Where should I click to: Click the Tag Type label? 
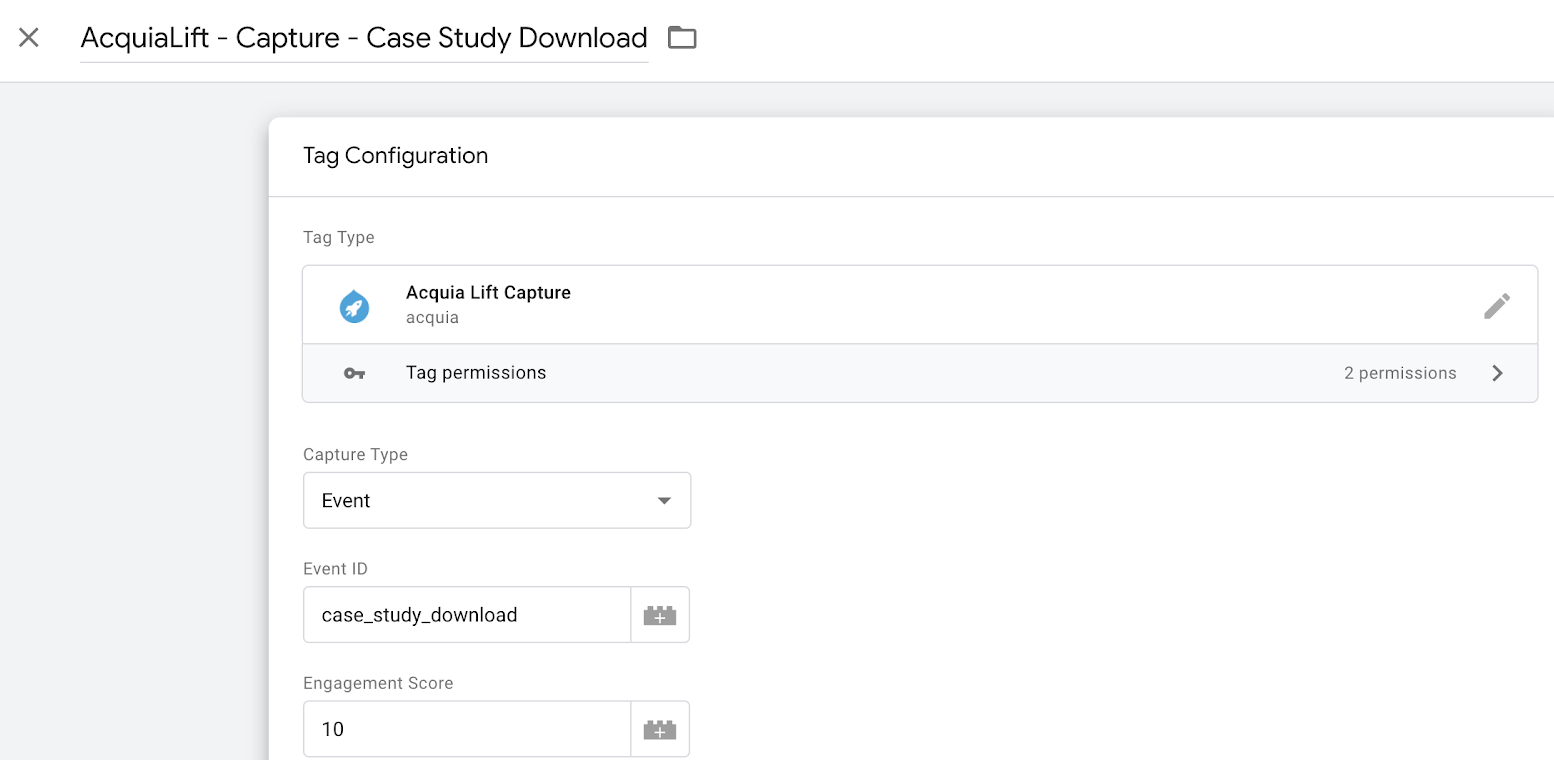(x=338, y=238)
